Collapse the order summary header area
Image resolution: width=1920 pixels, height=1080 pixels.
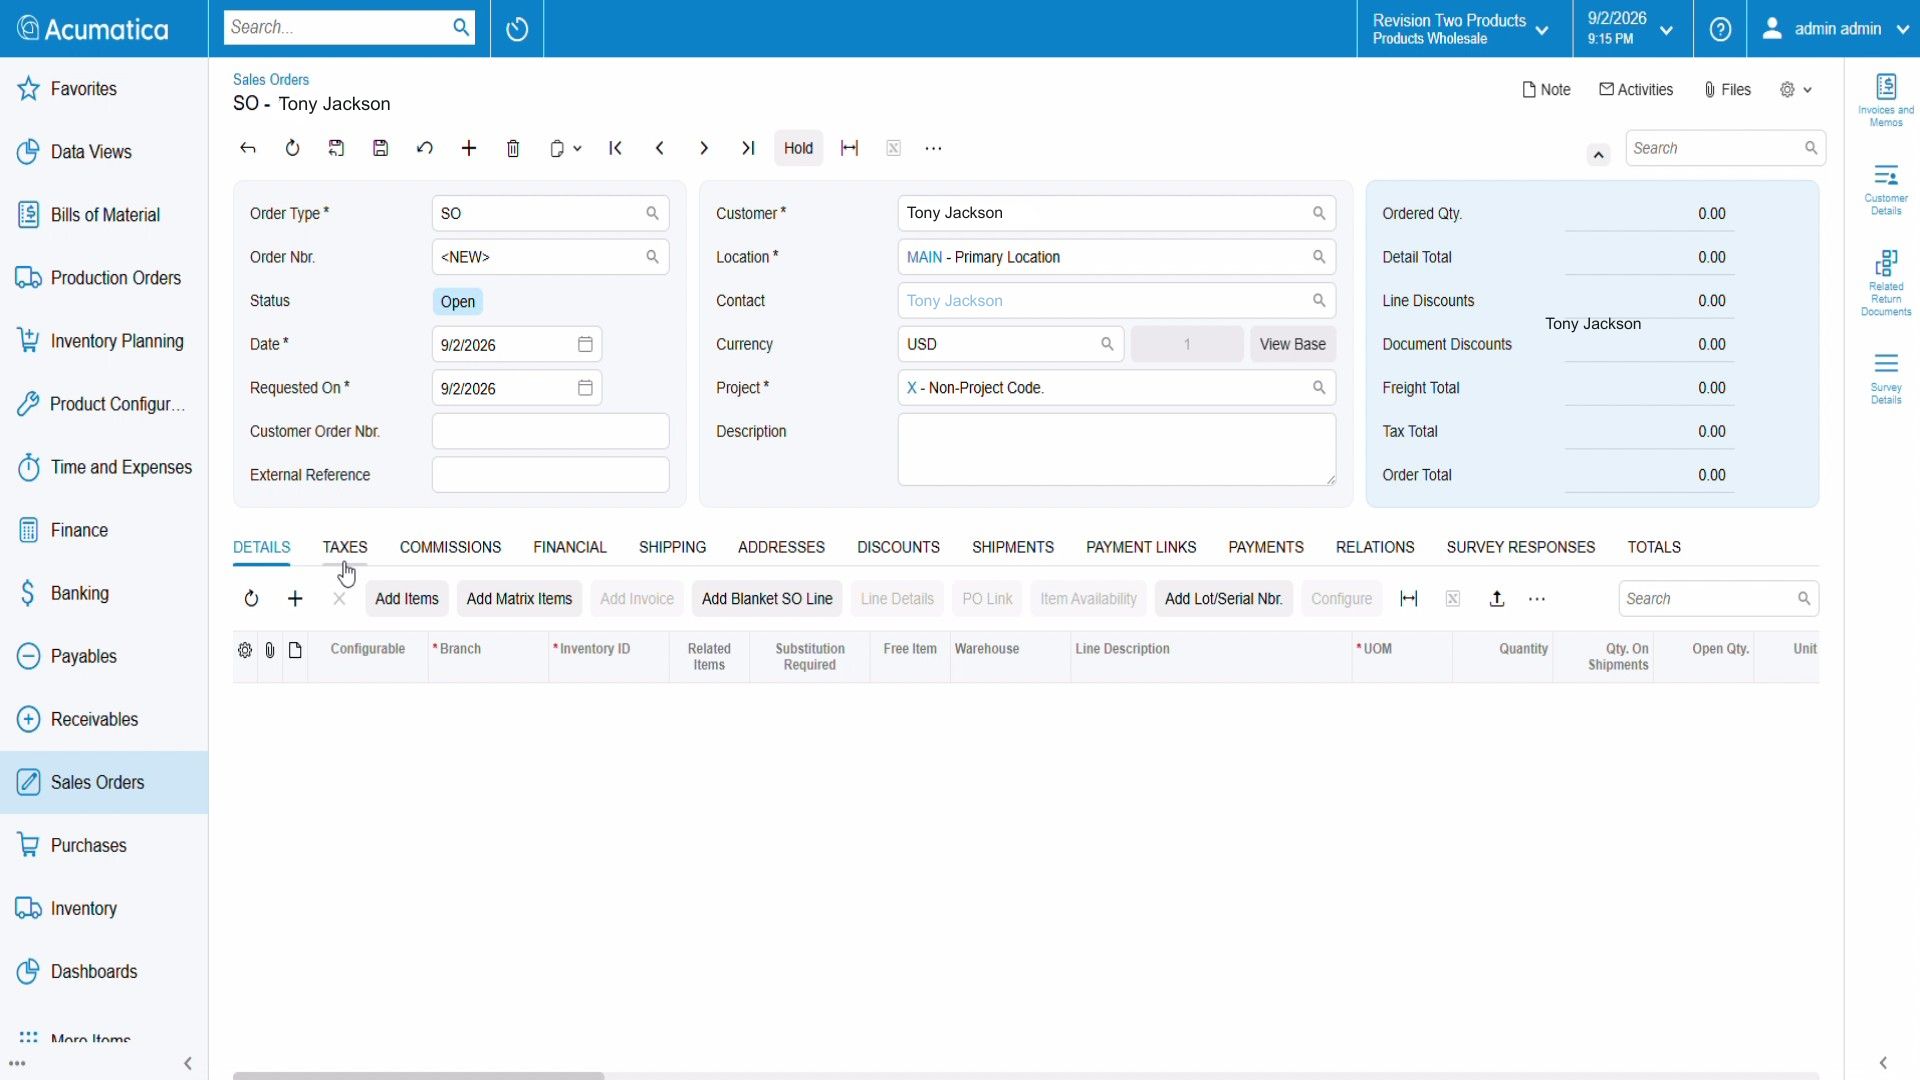click(1598, 154)
